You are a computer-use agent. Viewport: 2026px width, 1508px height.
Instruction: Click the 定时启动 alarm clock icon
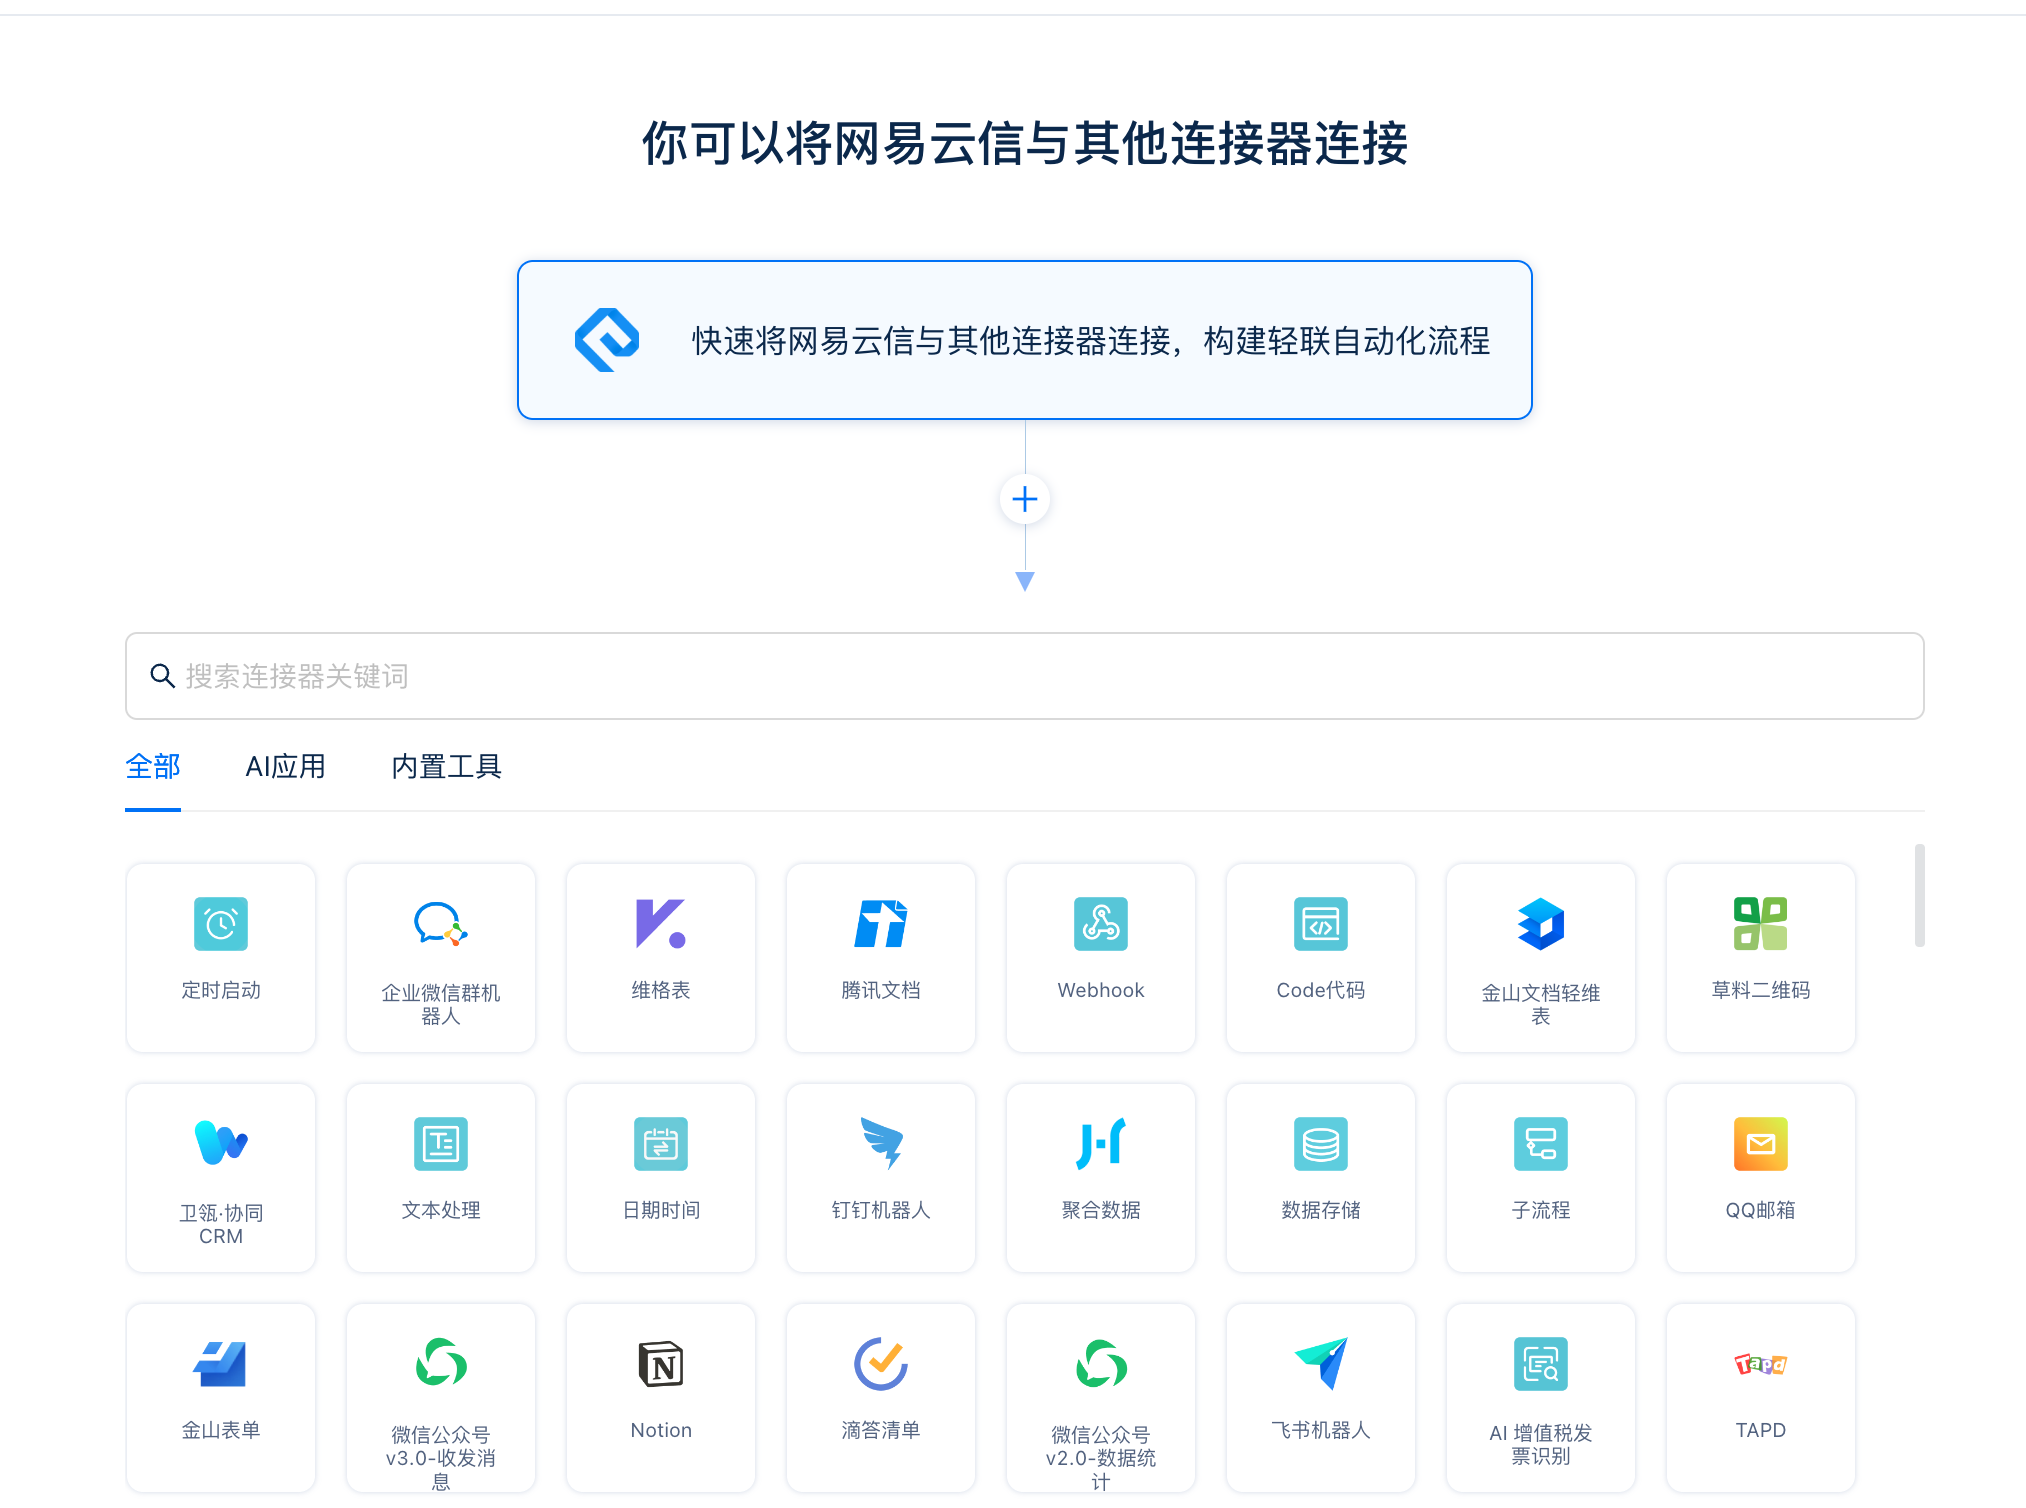point(220,924)
